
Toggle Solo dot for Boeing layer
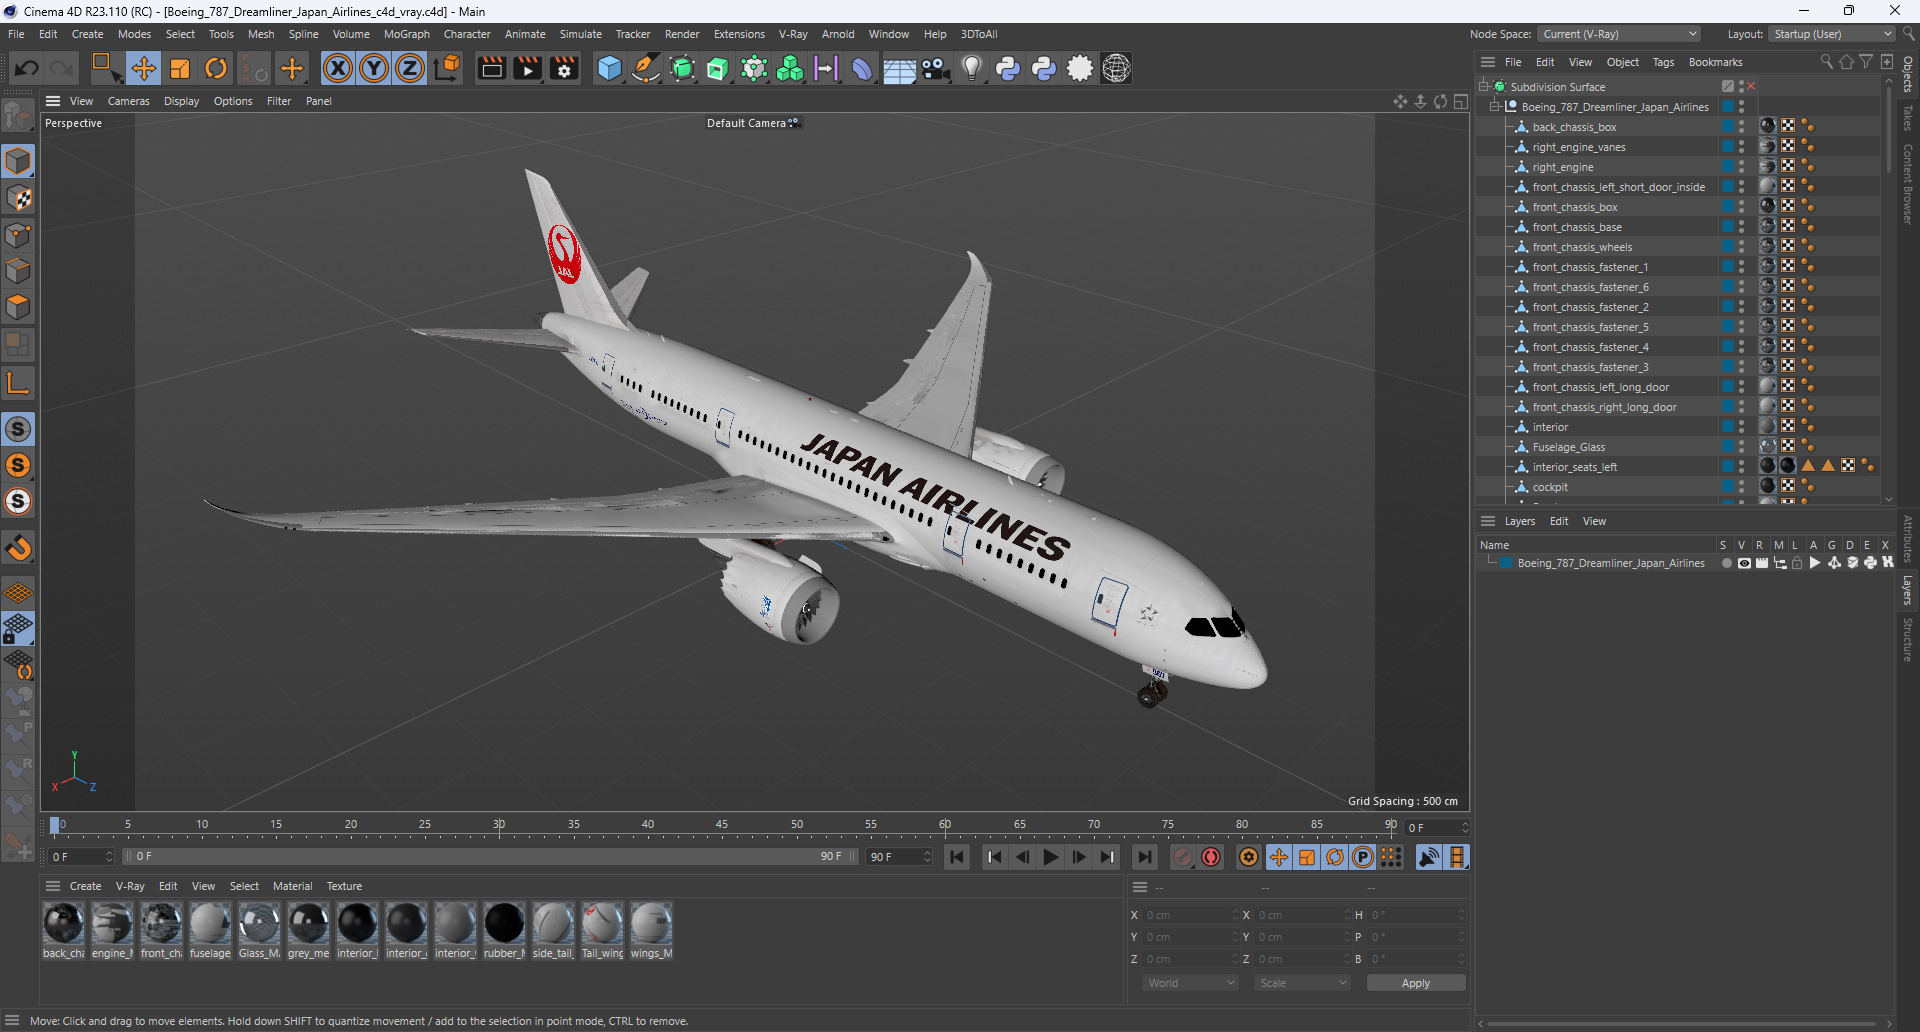(x=1726, y=563)
